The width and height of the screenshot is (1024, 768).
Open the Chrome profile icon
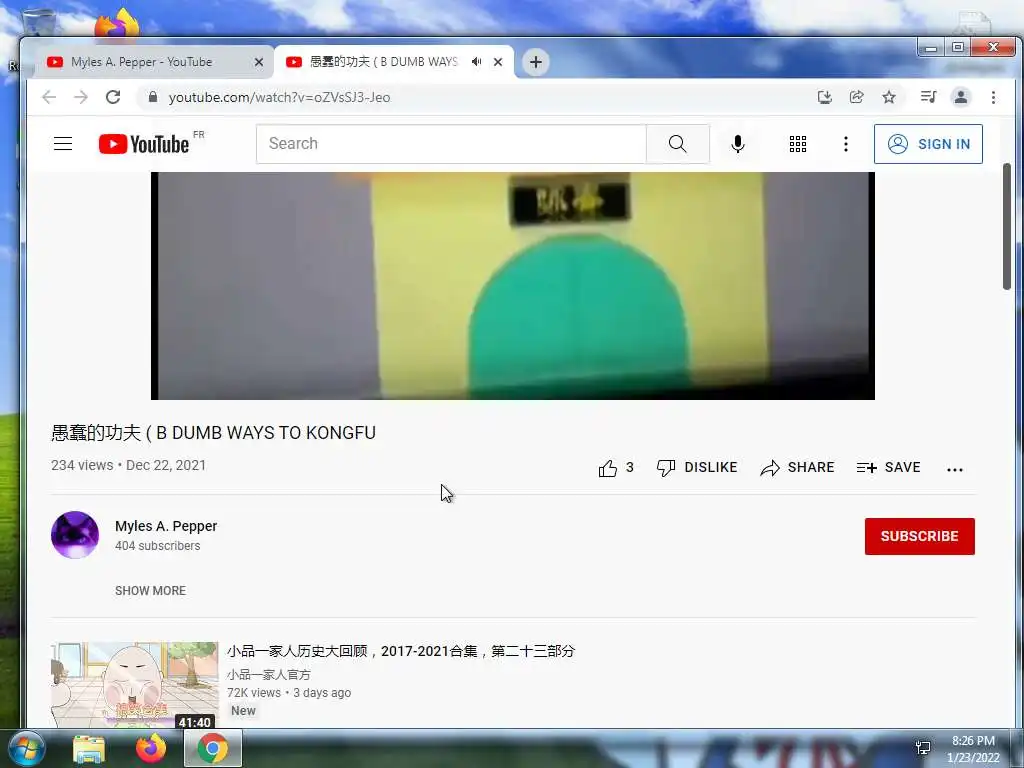click(961, 97)
